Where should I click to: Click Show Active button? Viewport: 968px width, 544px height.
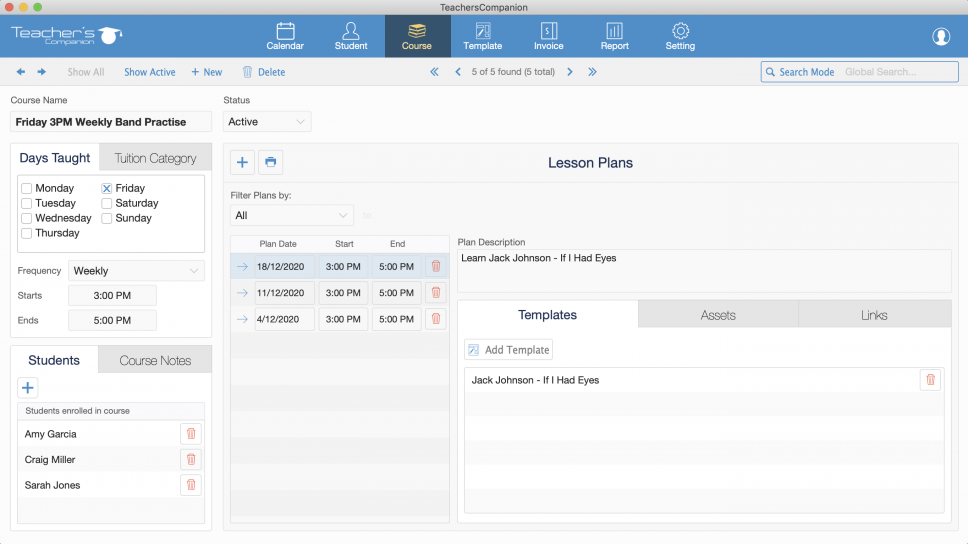coord(149,72)
